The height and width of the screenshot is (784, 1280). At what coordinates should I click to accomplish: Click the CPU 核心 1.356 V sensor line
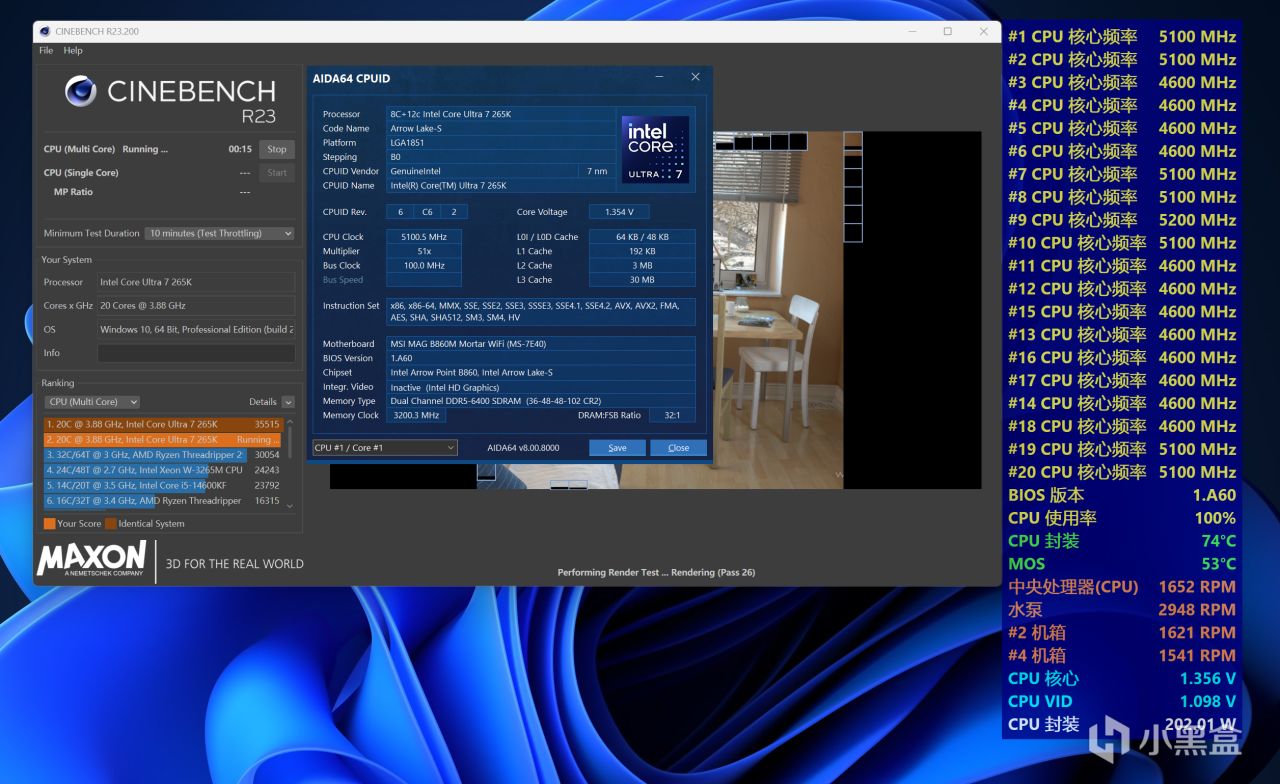[x=1122, y=678]
